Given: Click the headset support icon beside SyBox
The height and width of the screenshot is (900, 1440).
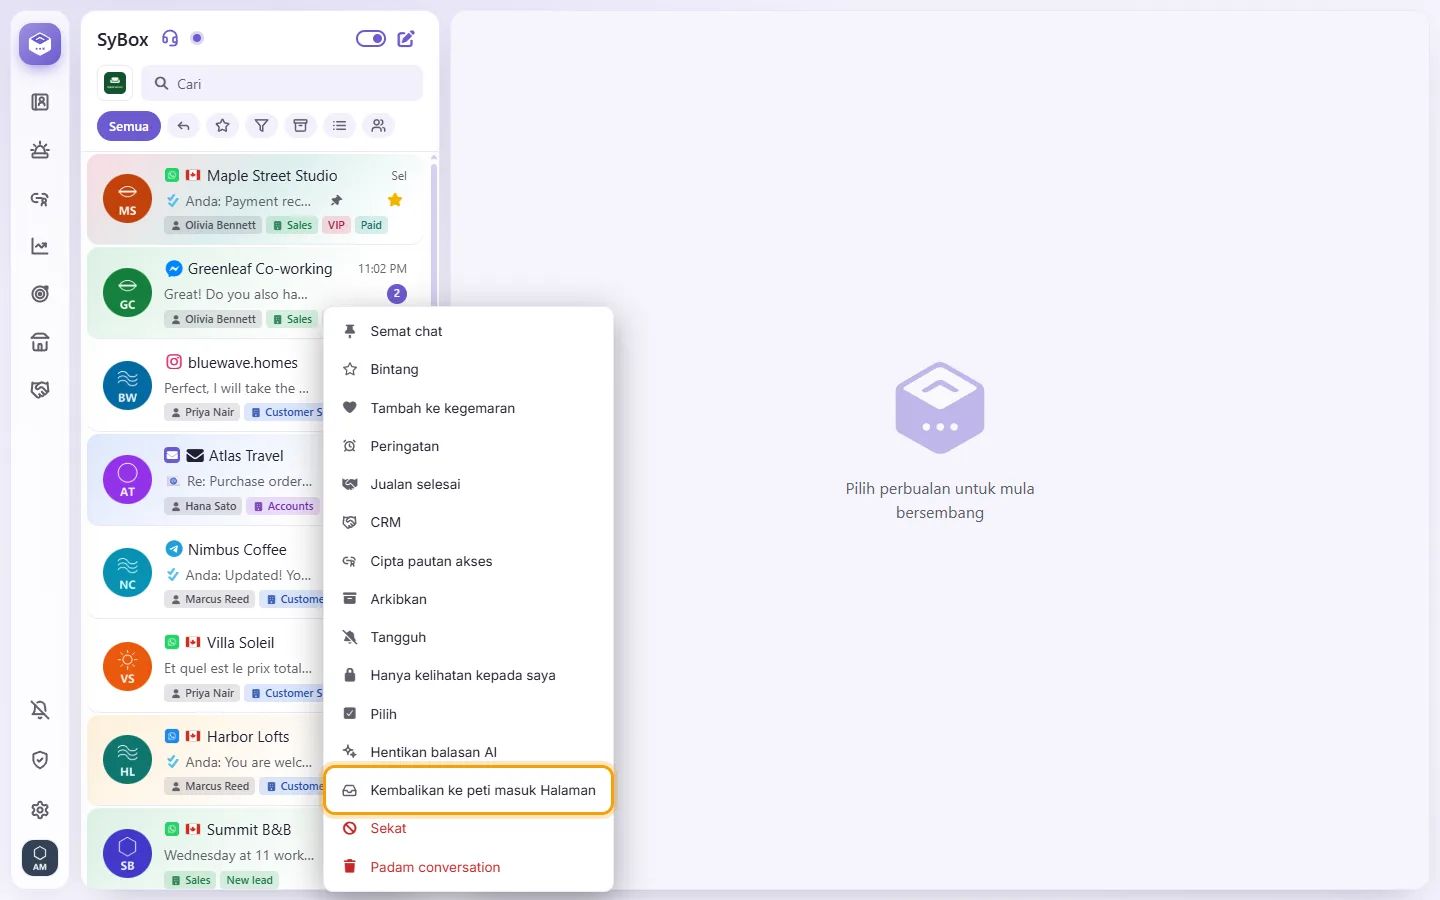Looking at the screenshot, I should 170,38.
